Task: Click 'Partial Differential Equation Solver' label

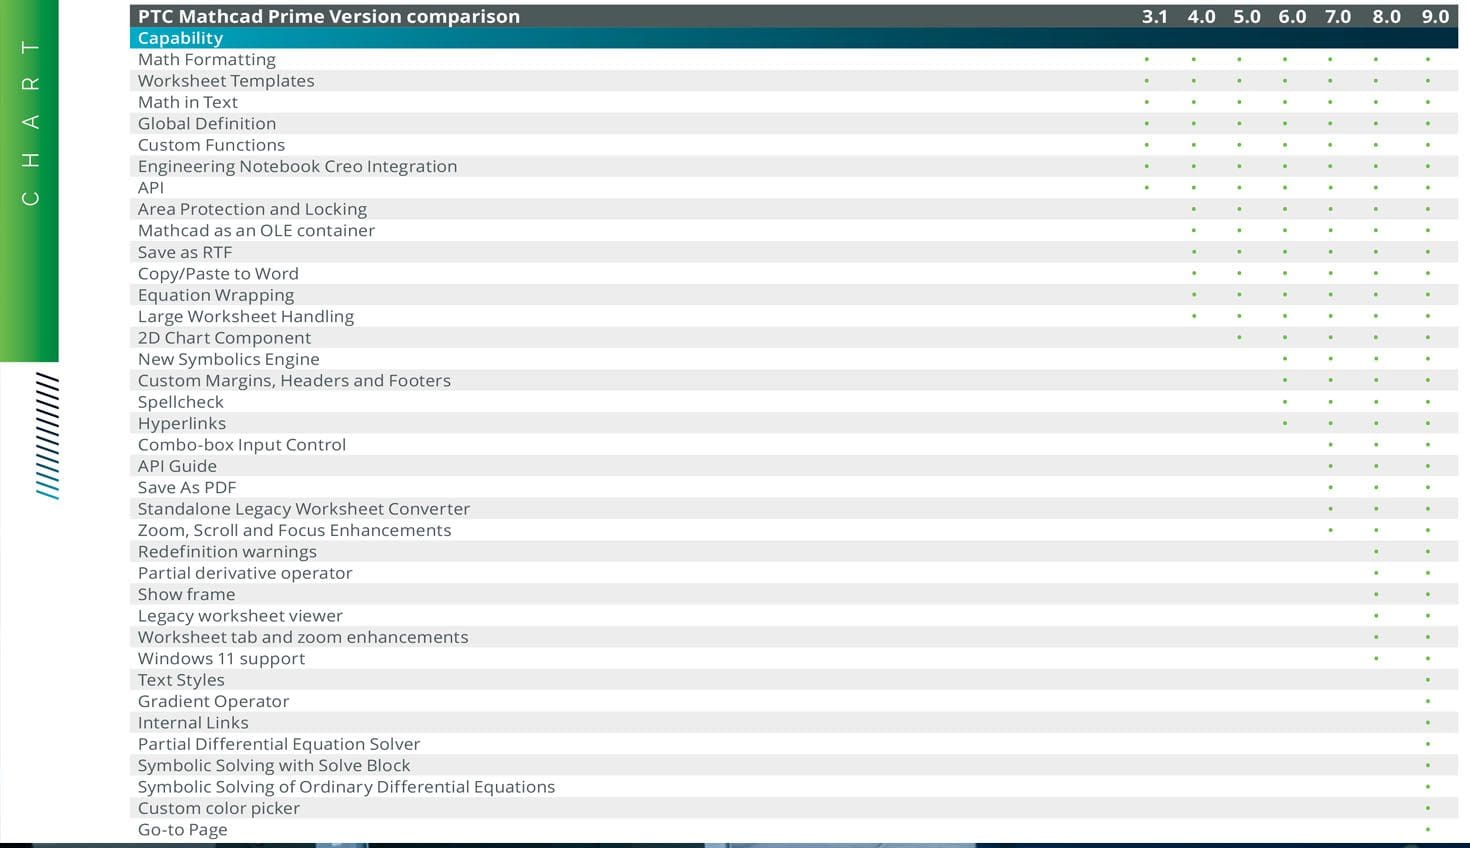Action: point(279,744)
